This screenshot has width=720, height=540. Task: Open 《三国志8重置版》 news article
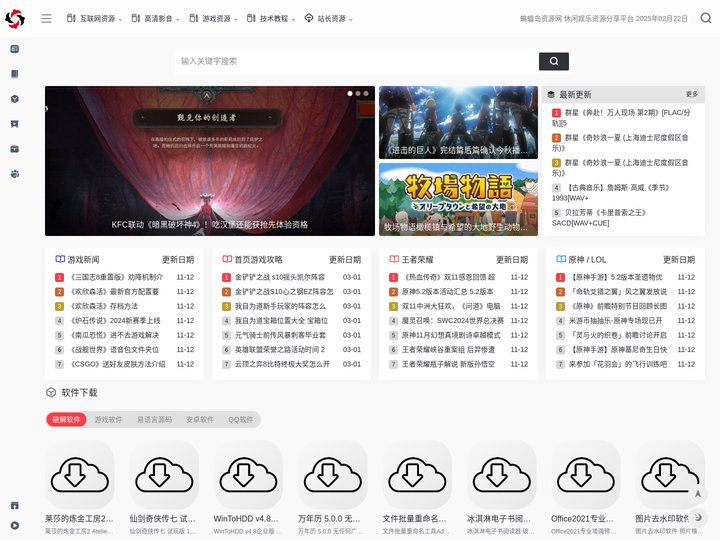[117, 277]
